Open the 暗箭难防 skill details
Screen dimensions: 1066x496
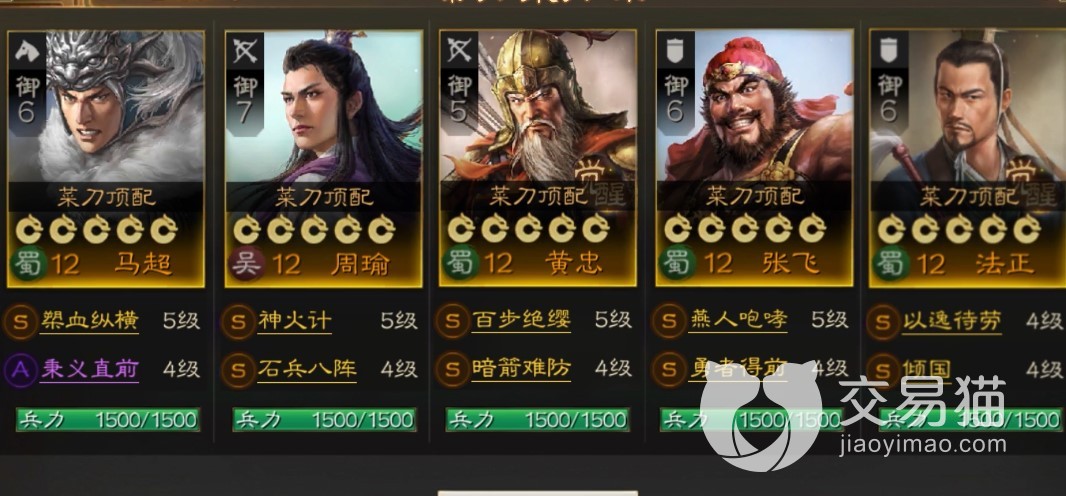click(x=521, y=370)
